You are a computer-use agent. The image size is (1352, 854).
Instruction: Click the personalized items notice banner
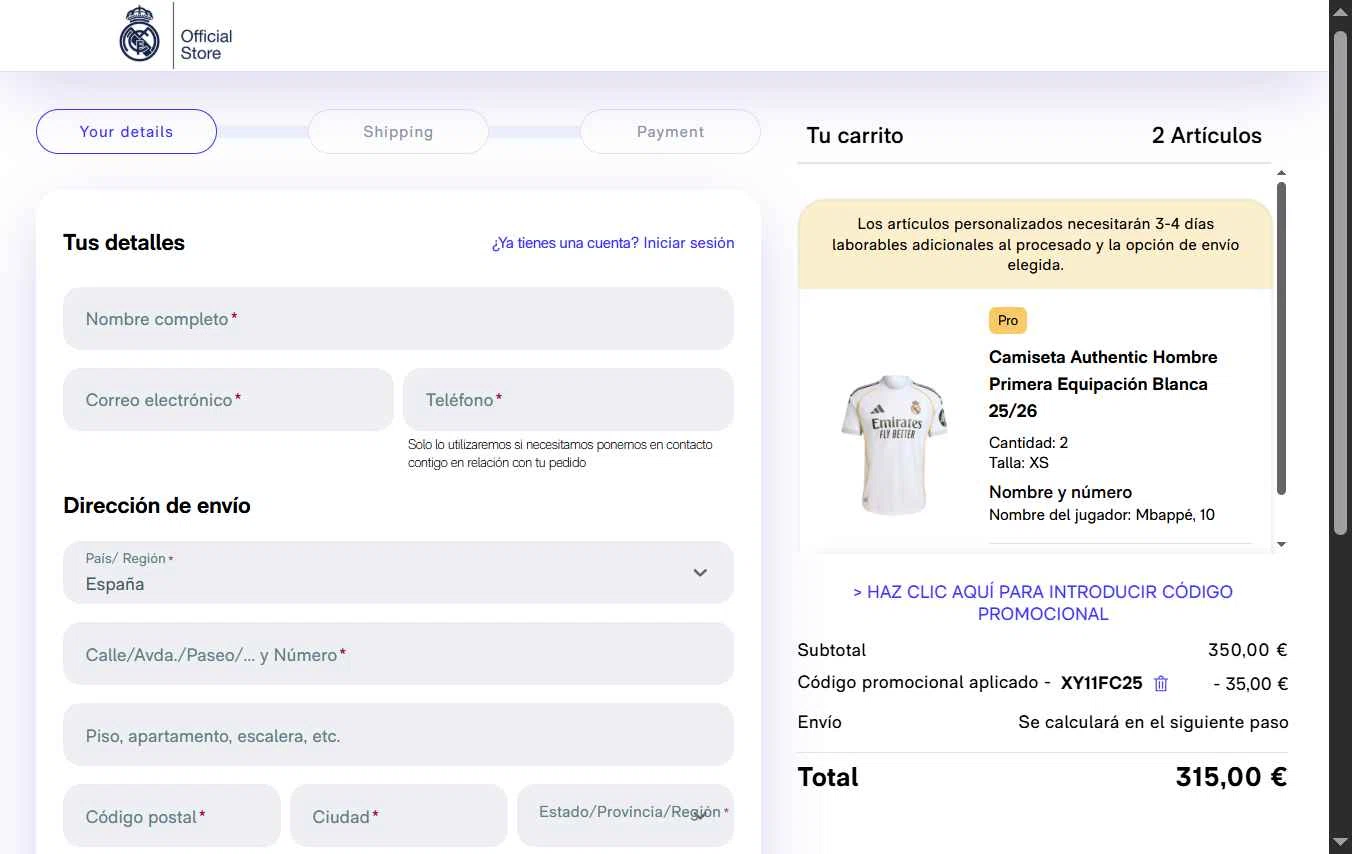point(1035,244)
